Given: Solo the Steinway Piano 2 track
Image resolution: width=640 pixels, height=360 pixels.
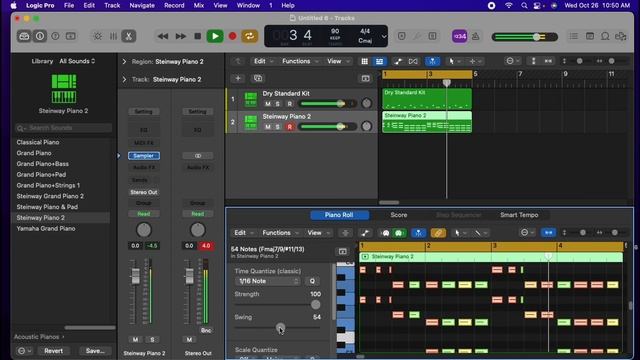Looking at the screenshot, I should [x=278, y=127].
